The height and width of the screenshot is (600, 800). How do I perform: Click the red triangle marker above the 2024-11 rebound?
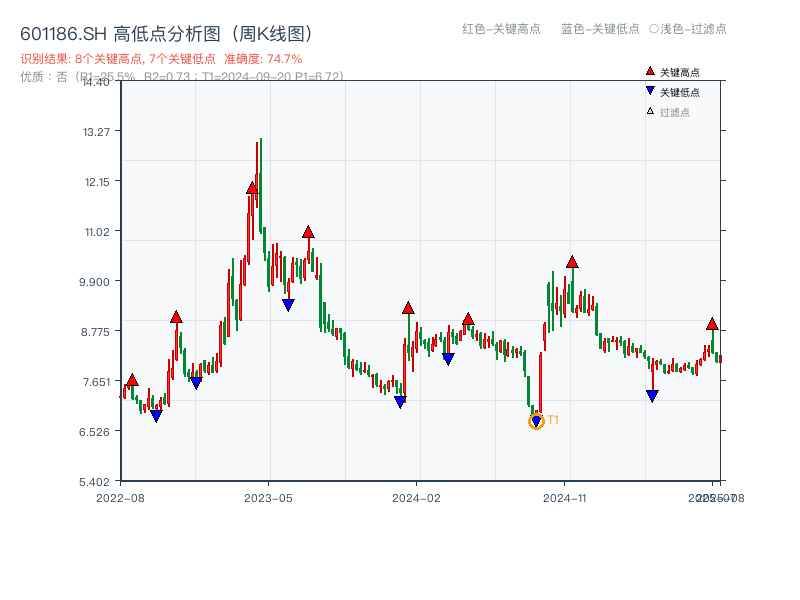tap(572, 261)
